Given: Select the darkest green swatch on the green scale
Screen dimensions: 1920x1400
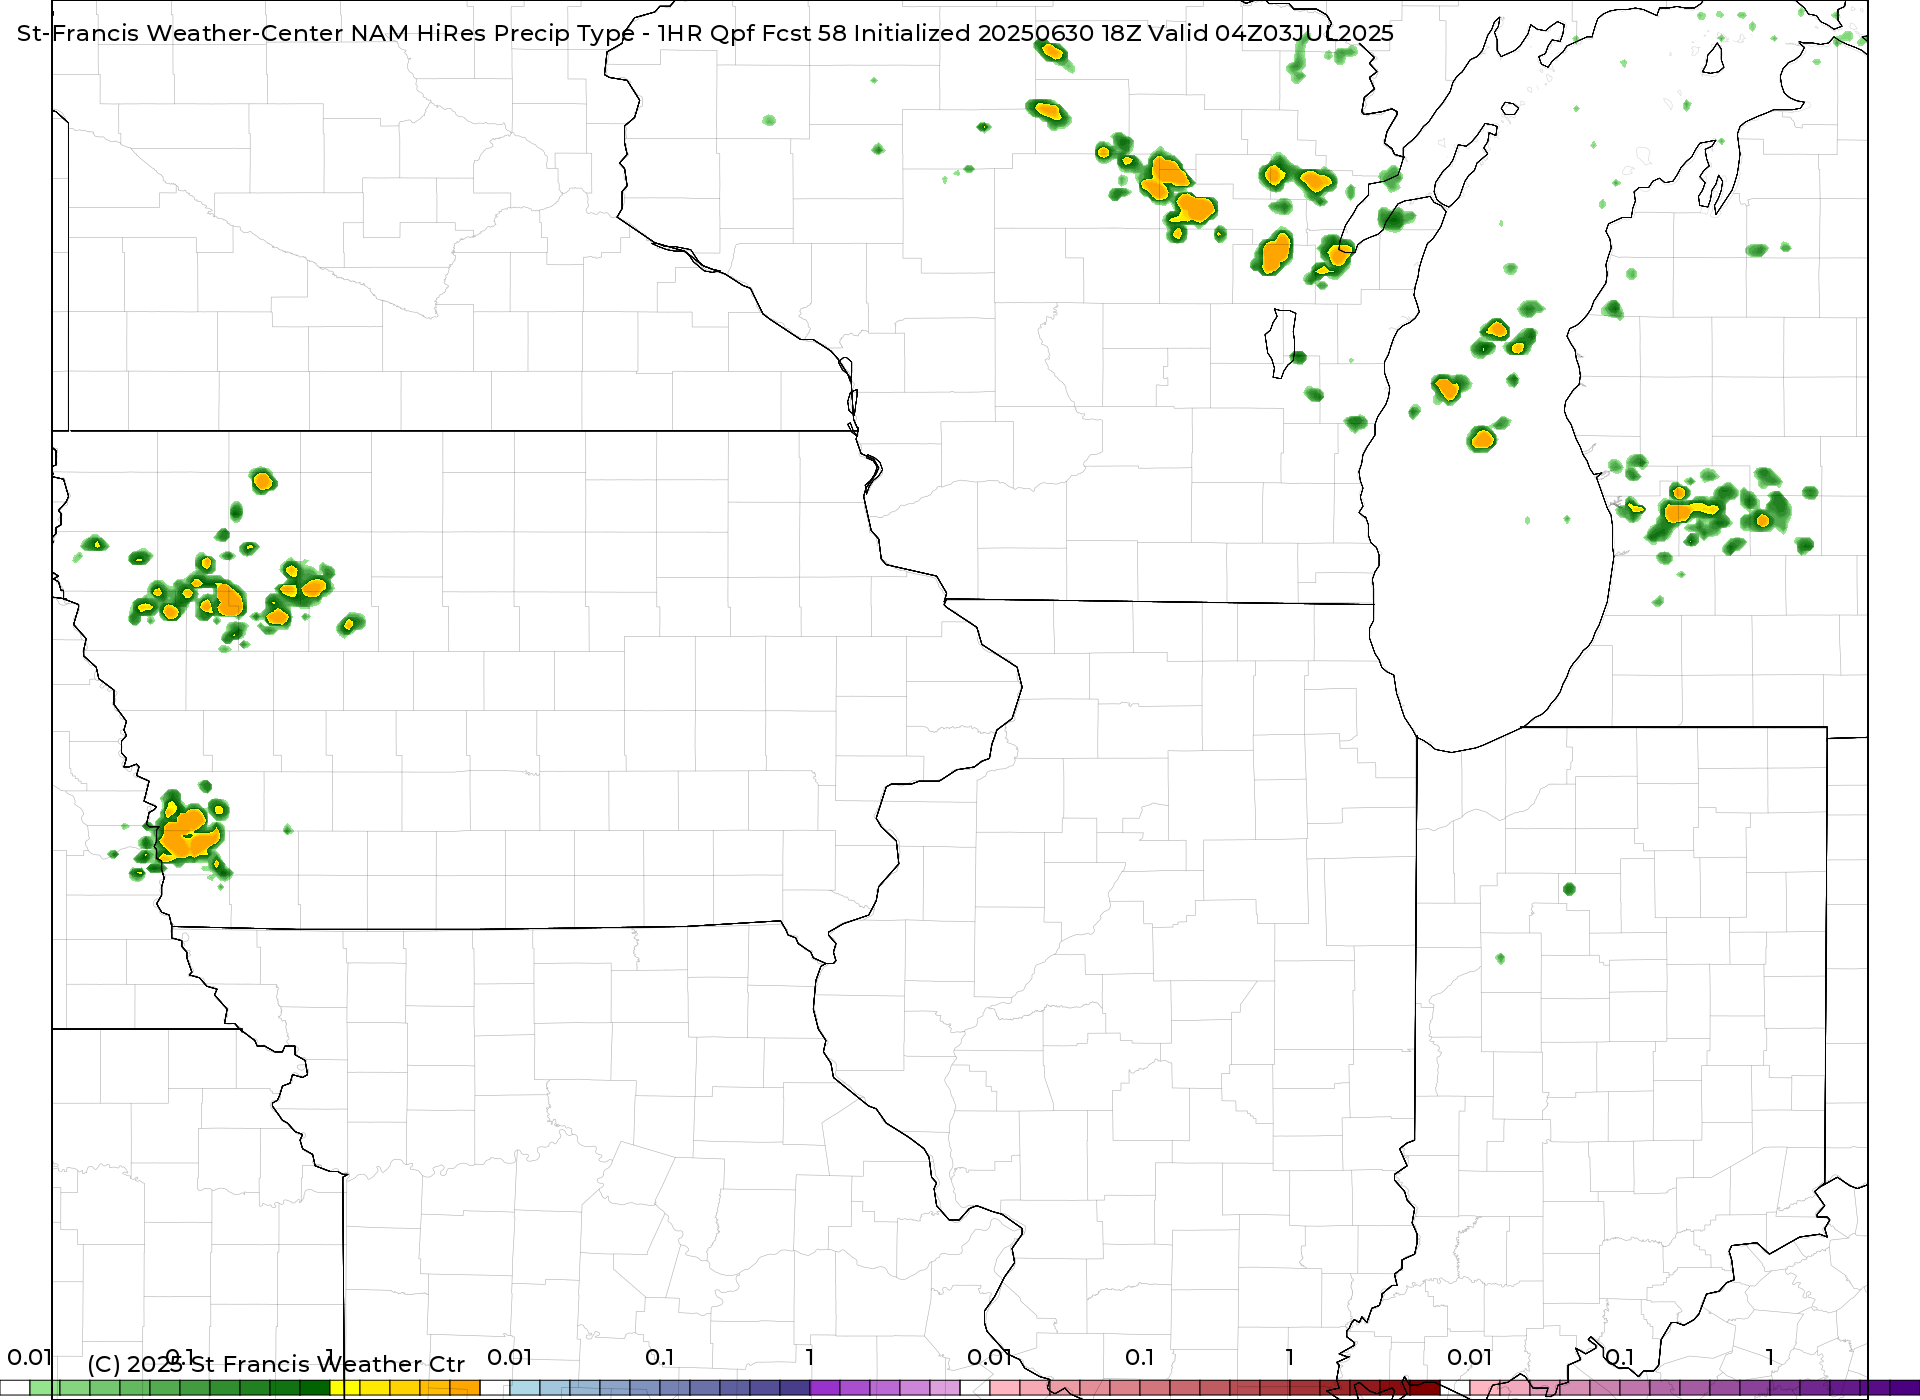Looking at the screenshot, I should 315,1388.
